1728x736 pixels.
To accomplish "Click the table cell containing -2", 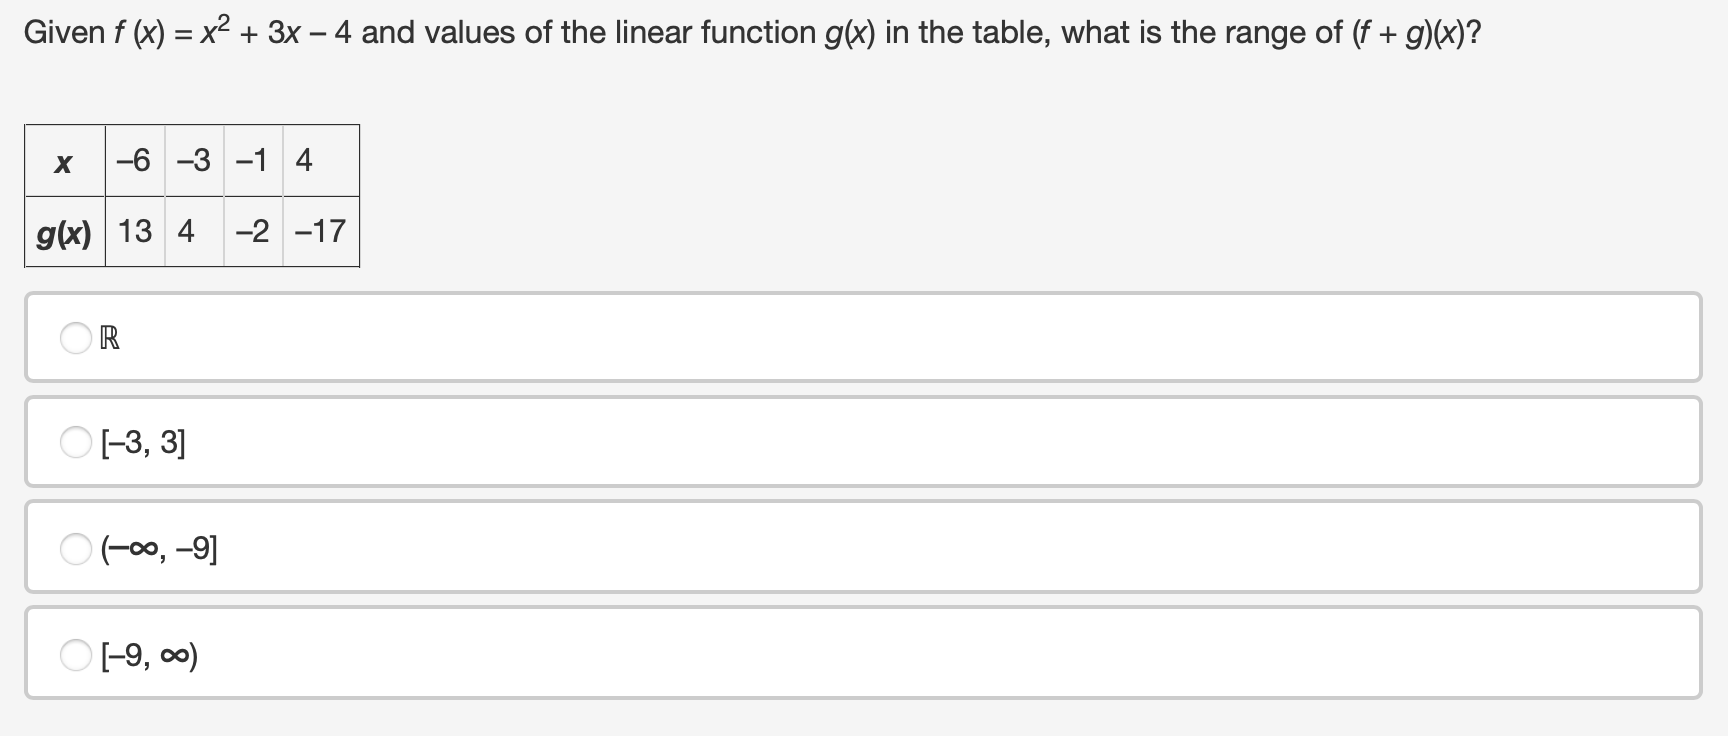I will pyautogui.click(x=253, y=232).
